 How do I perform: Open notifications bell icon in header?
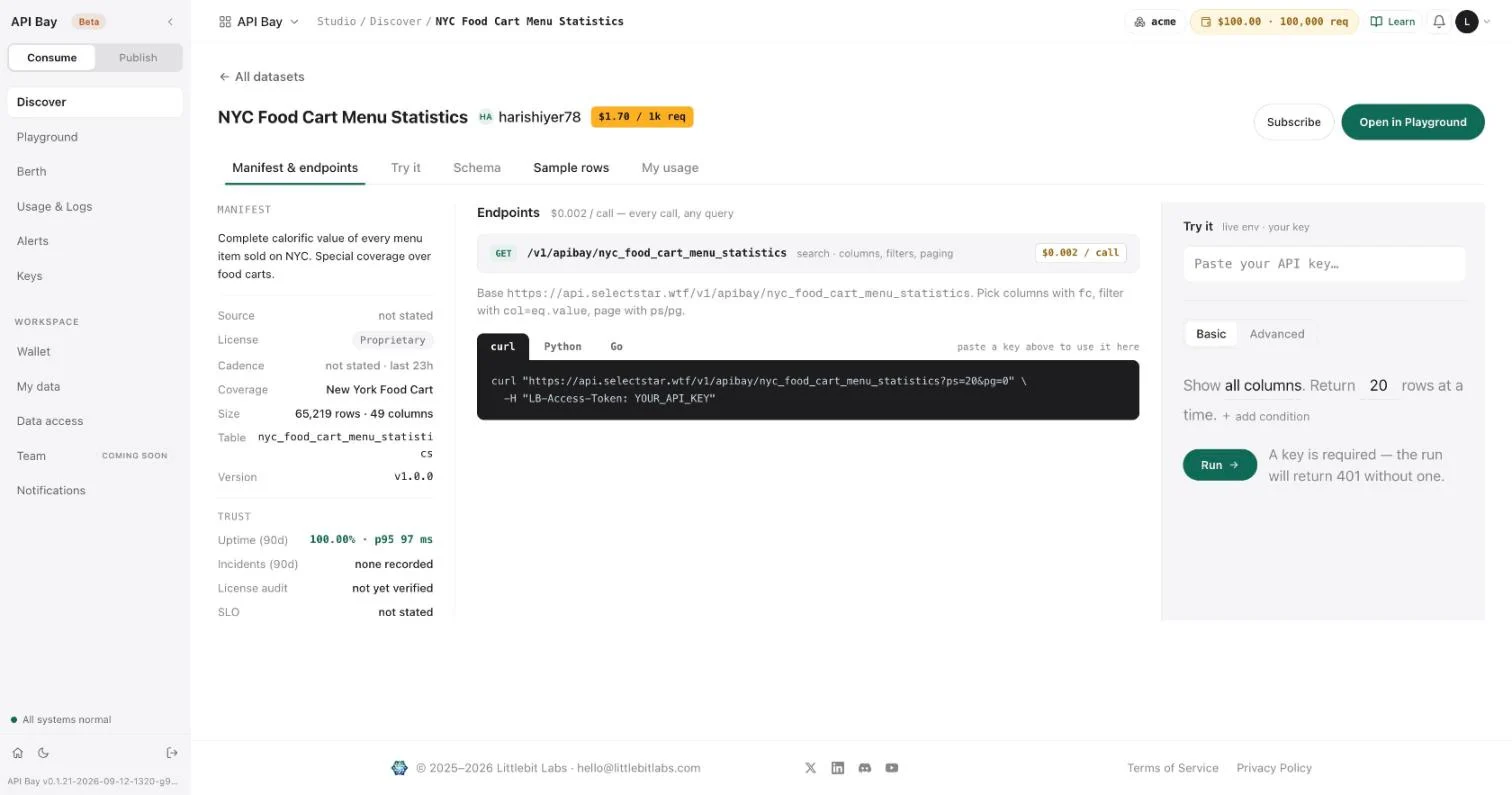click(x=1439, y=21)
